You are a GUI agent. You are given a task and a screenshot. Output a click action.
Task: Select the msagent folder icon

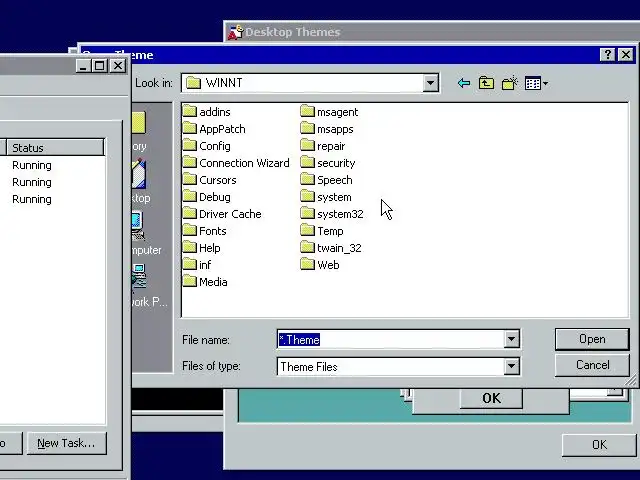pyautogui.click(x=307, y=111)
